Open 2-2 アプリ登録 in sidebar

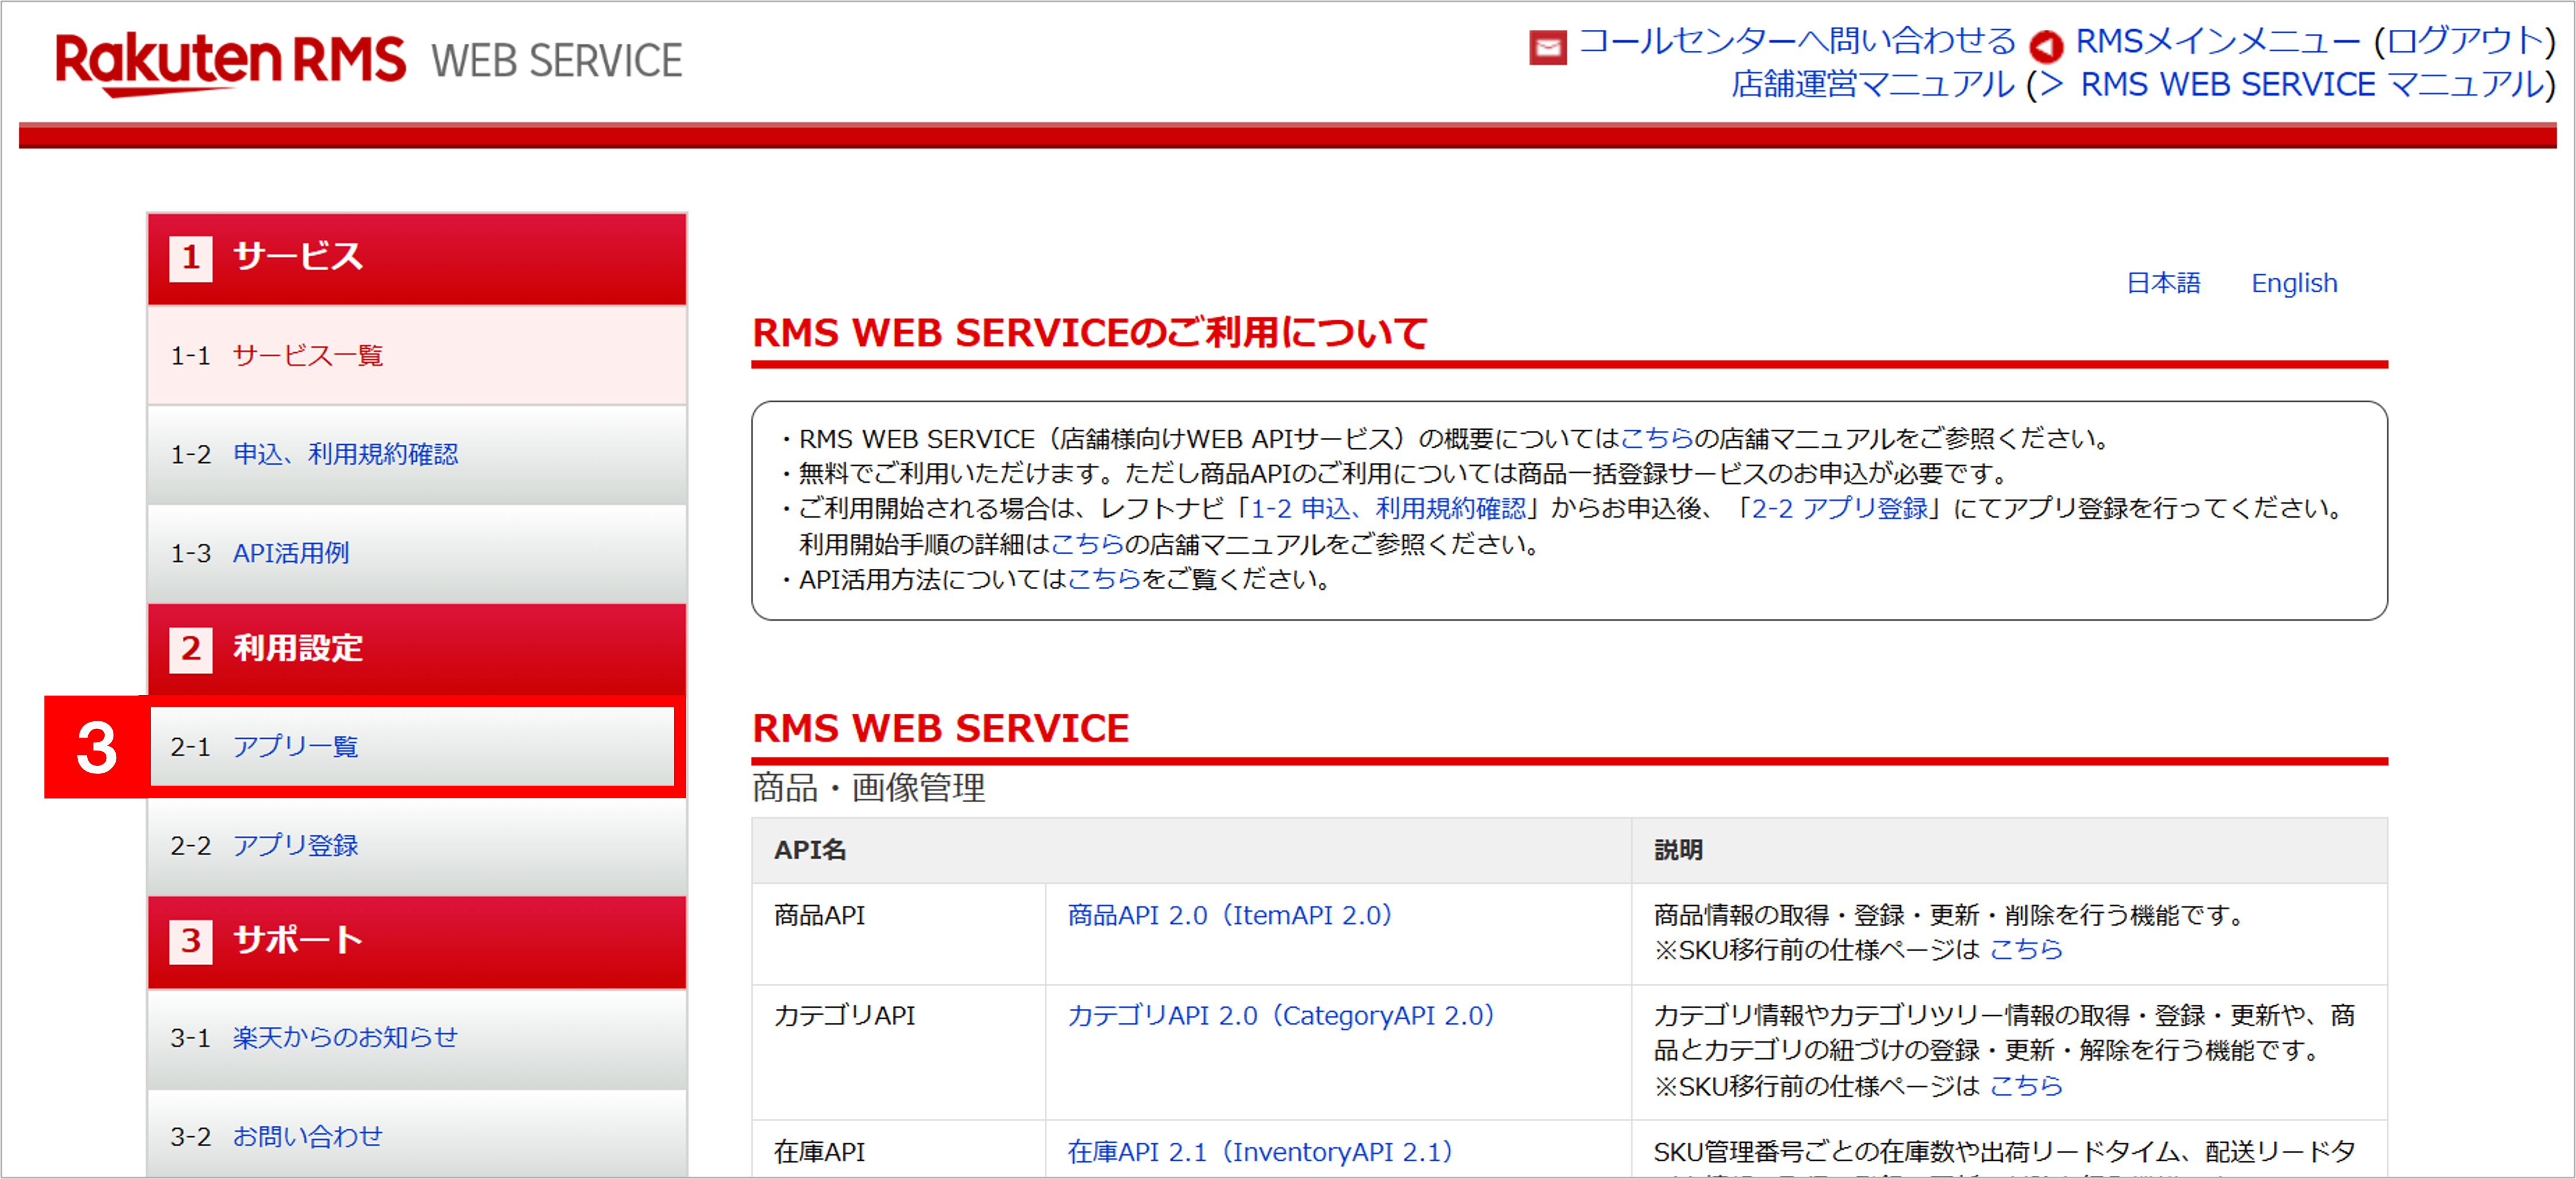(295, 845)
